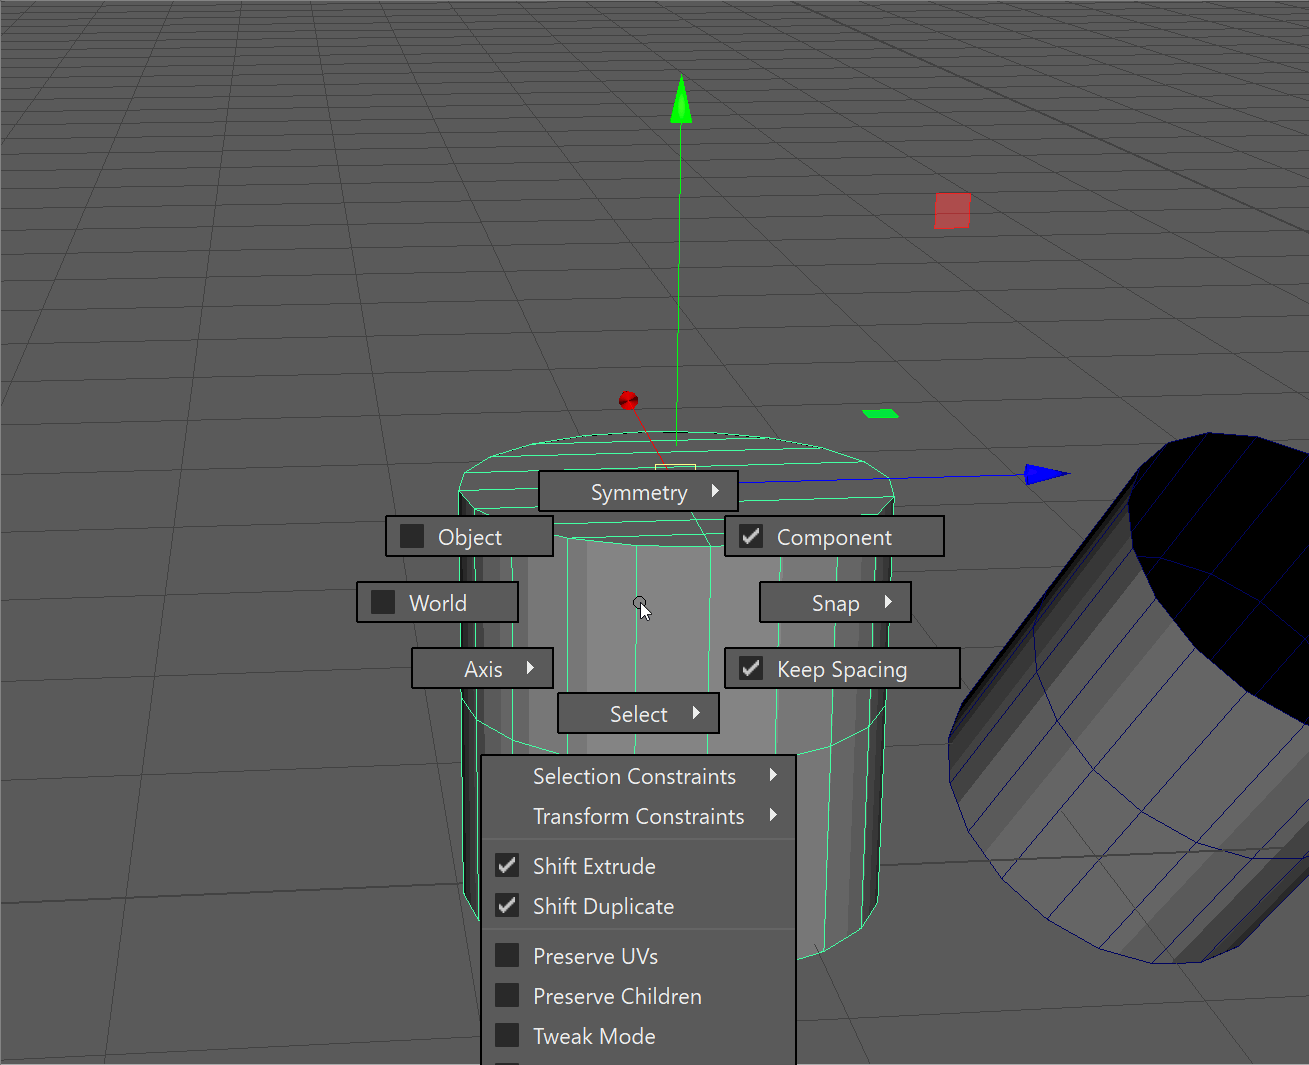Click the small green plane handle

(880, 413)
